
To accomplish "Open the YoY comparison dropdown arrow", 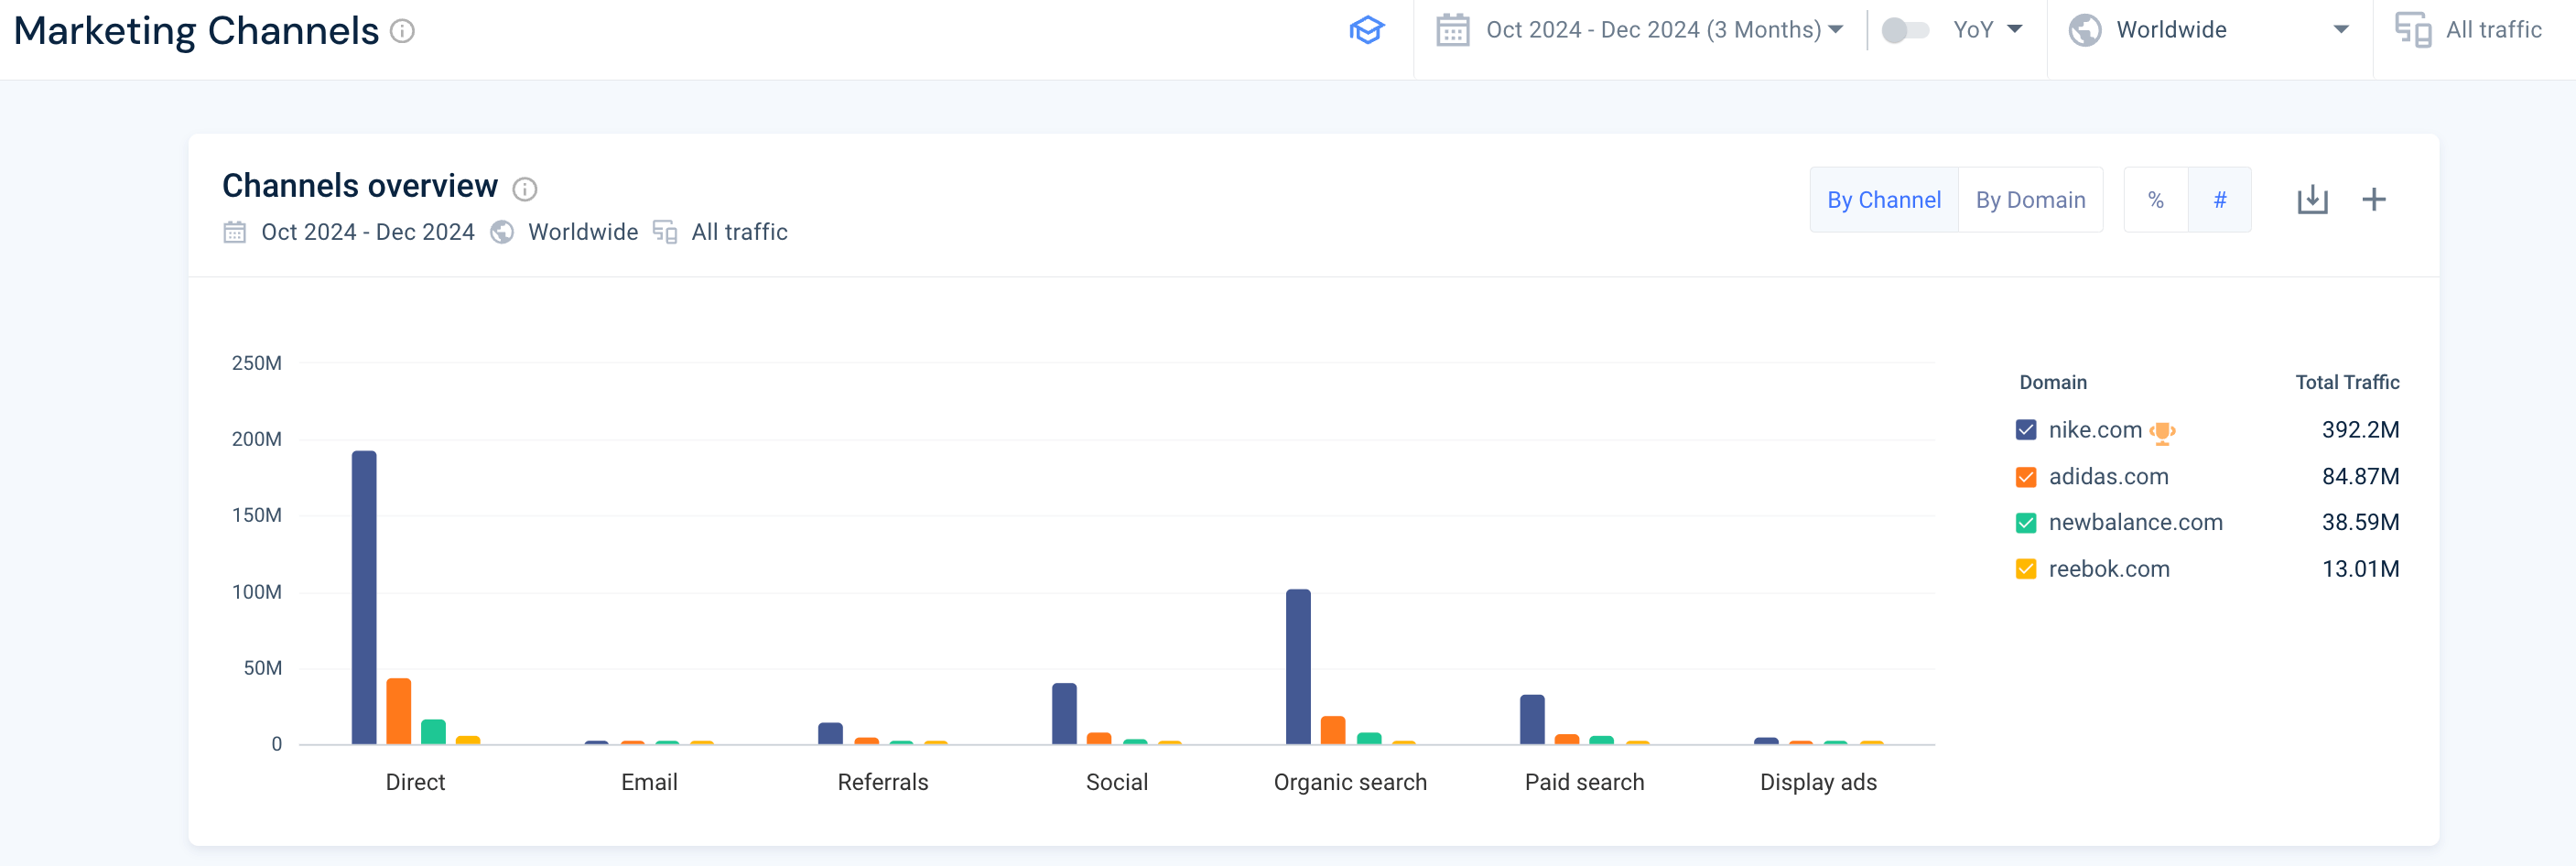I will tap(2020, 29).
